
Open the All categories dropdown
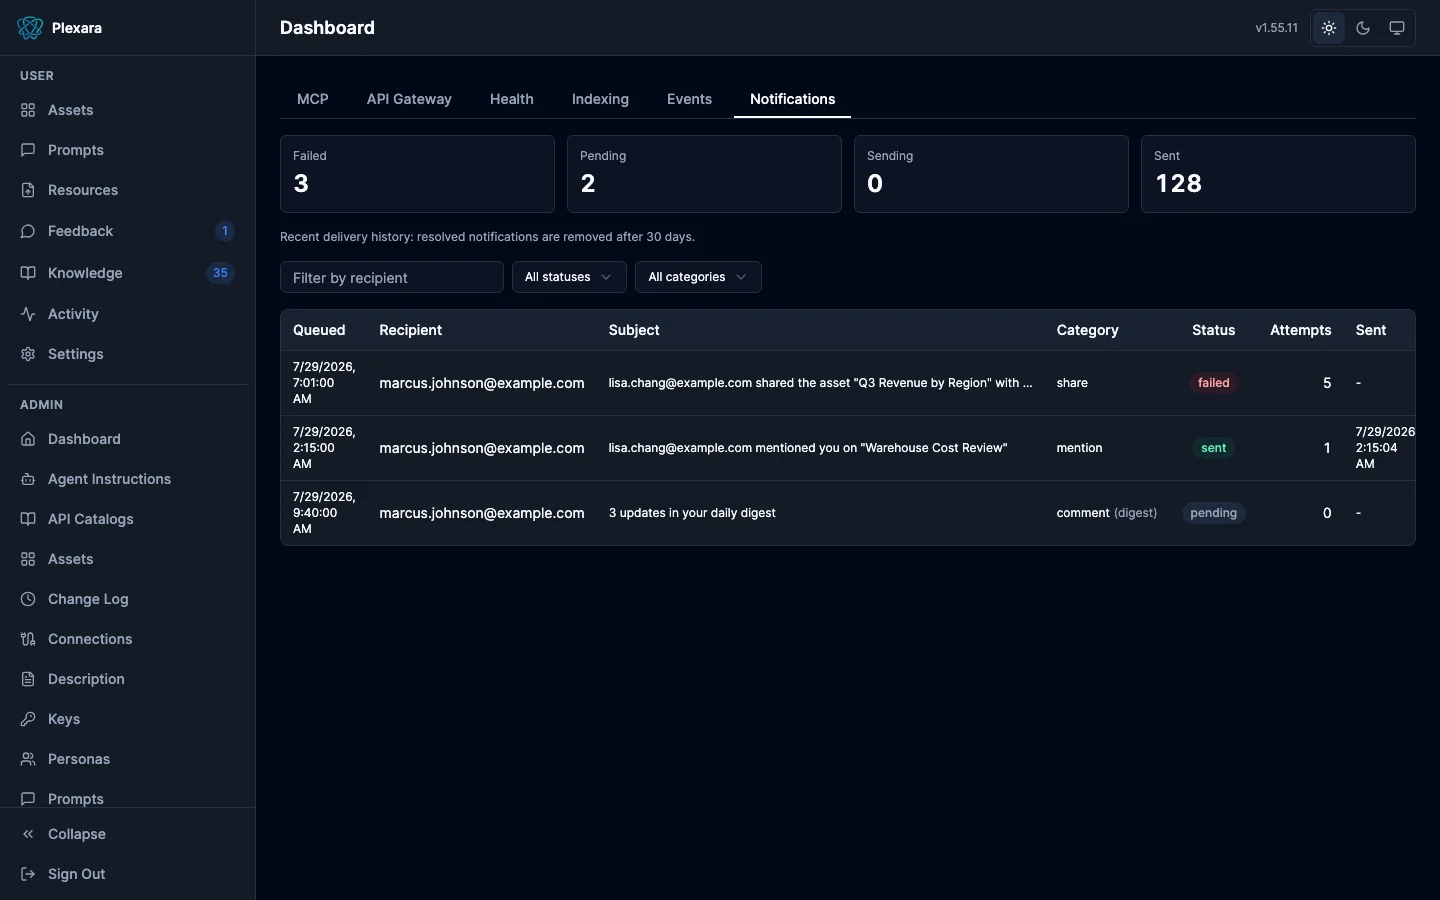[698, 277]
